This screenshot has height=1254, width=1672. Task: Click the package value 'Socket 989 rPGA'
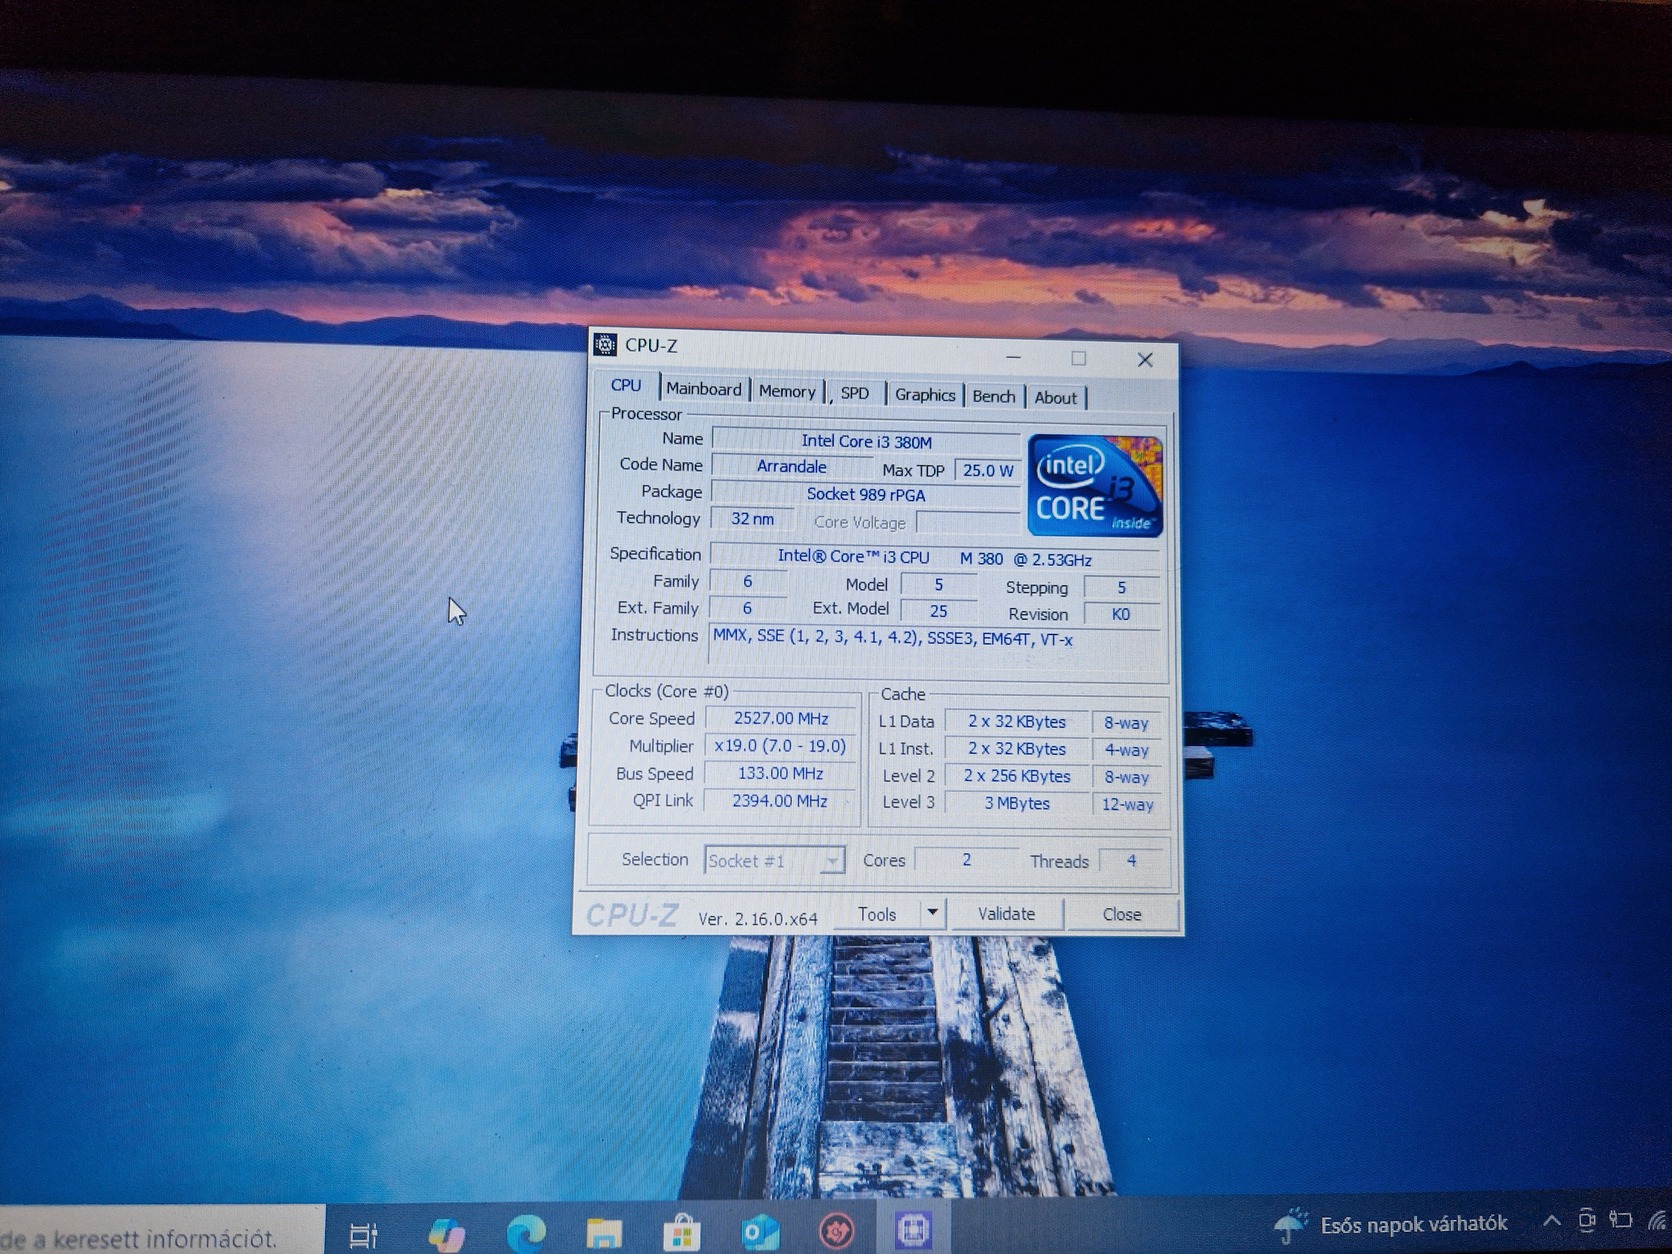point(866,494)
